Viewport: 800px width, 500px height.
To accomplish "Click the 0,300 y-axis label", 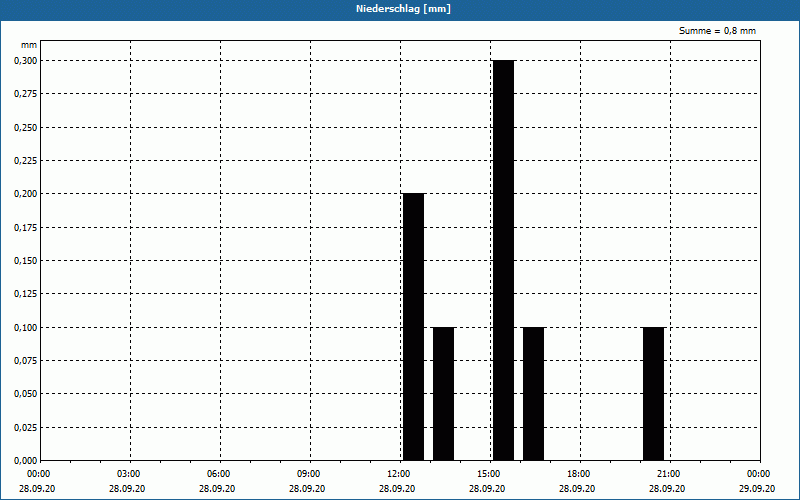I will (26, 61).
